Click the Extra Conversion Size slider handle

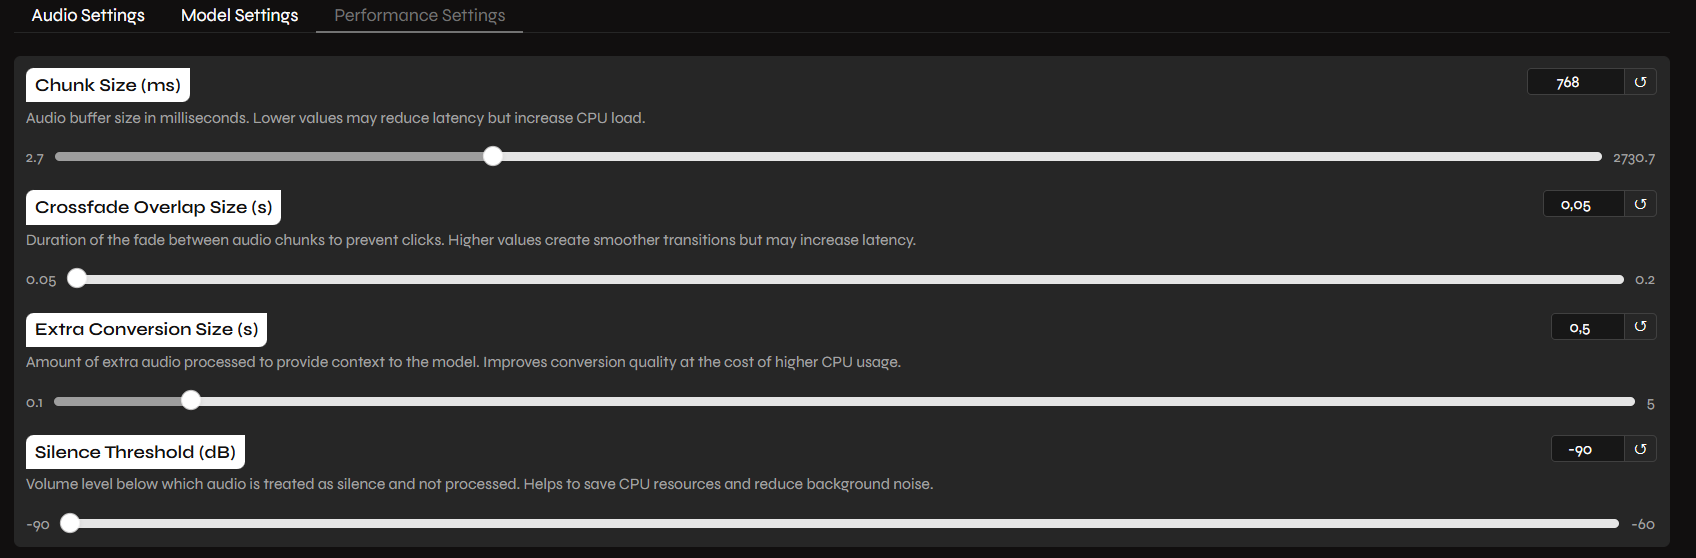191,401
